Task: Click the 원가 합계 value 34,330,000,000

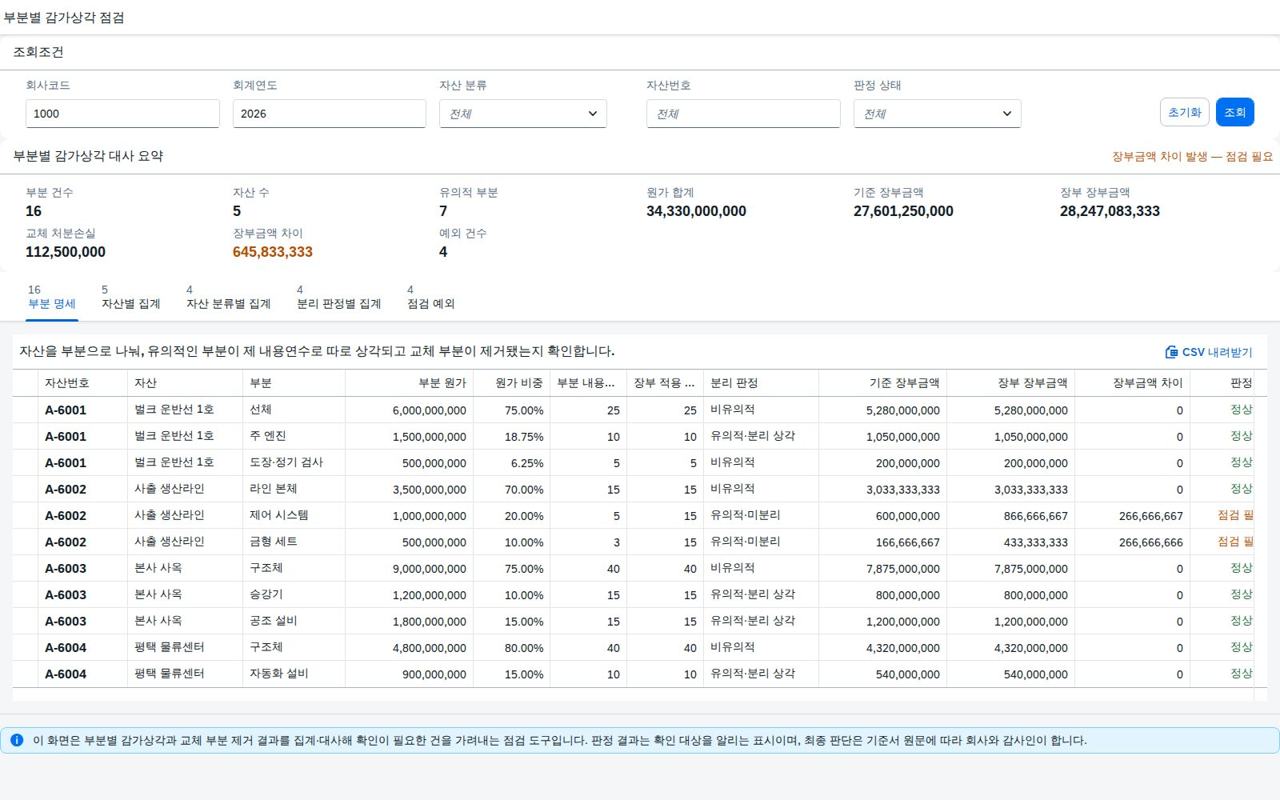Action: (x=696, y=211)
